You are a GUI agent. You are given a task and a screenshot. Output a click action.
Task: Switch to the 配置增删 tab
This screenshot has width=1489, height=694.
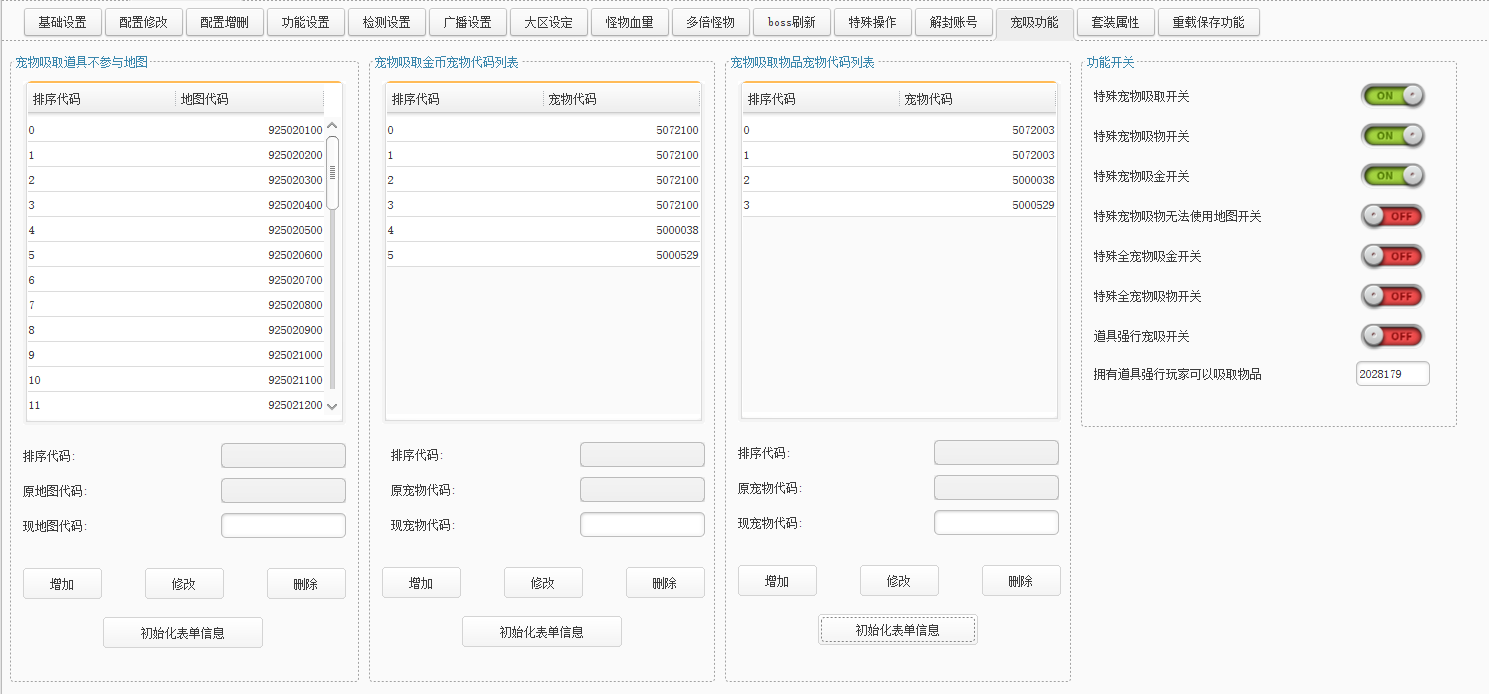(224, 22)
